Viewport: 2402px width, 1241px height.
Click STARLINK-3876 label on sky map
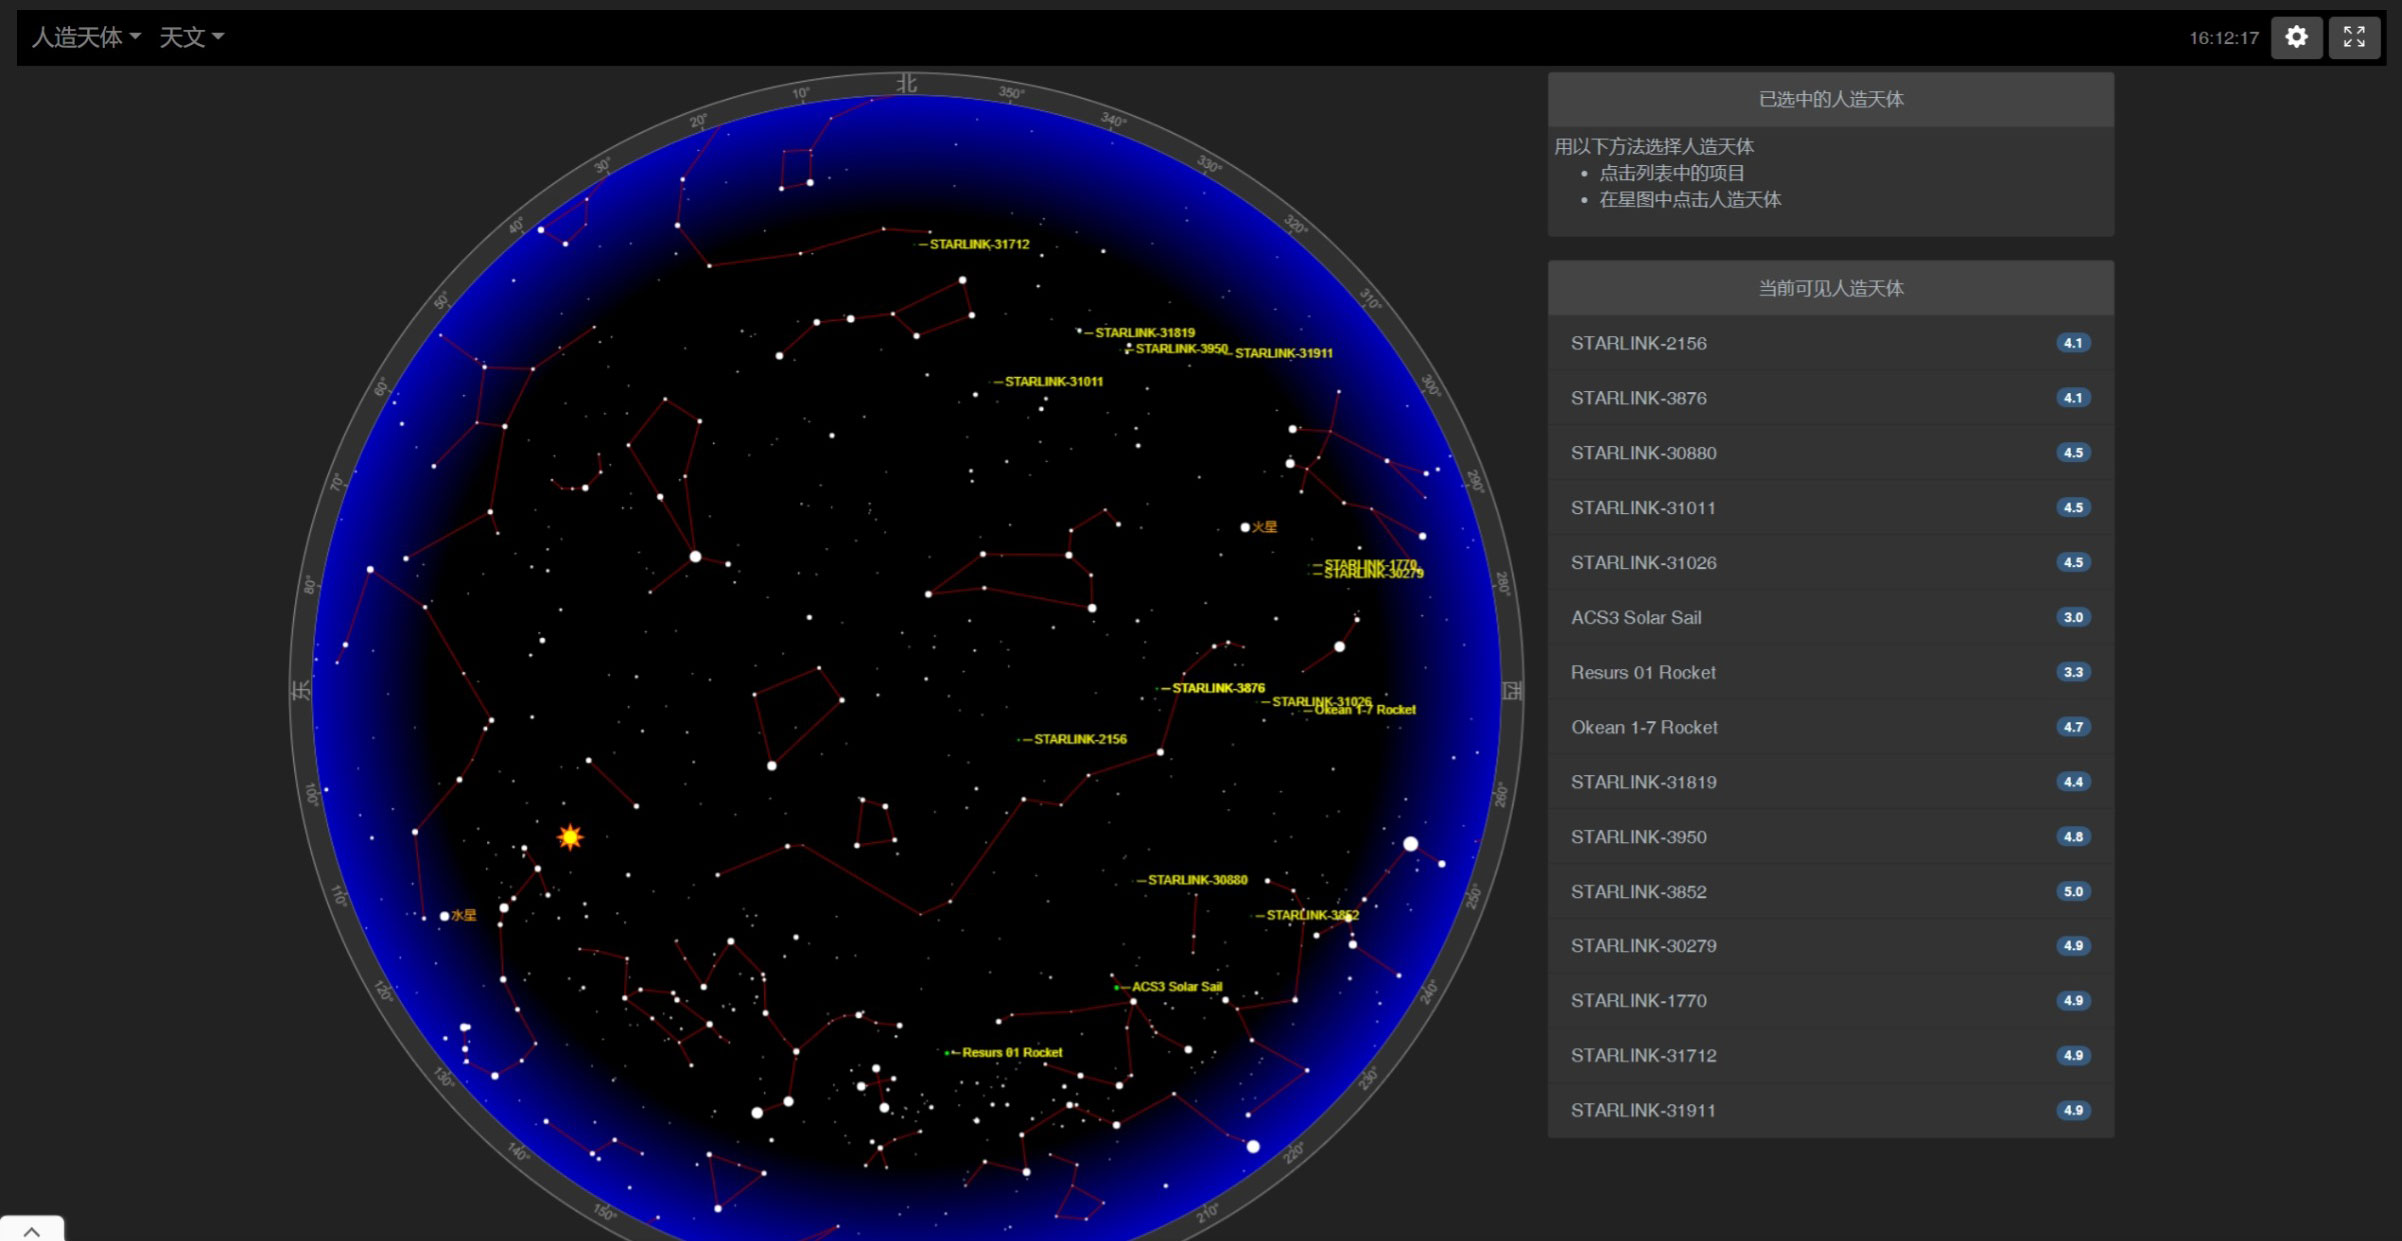coord(1218,688)
